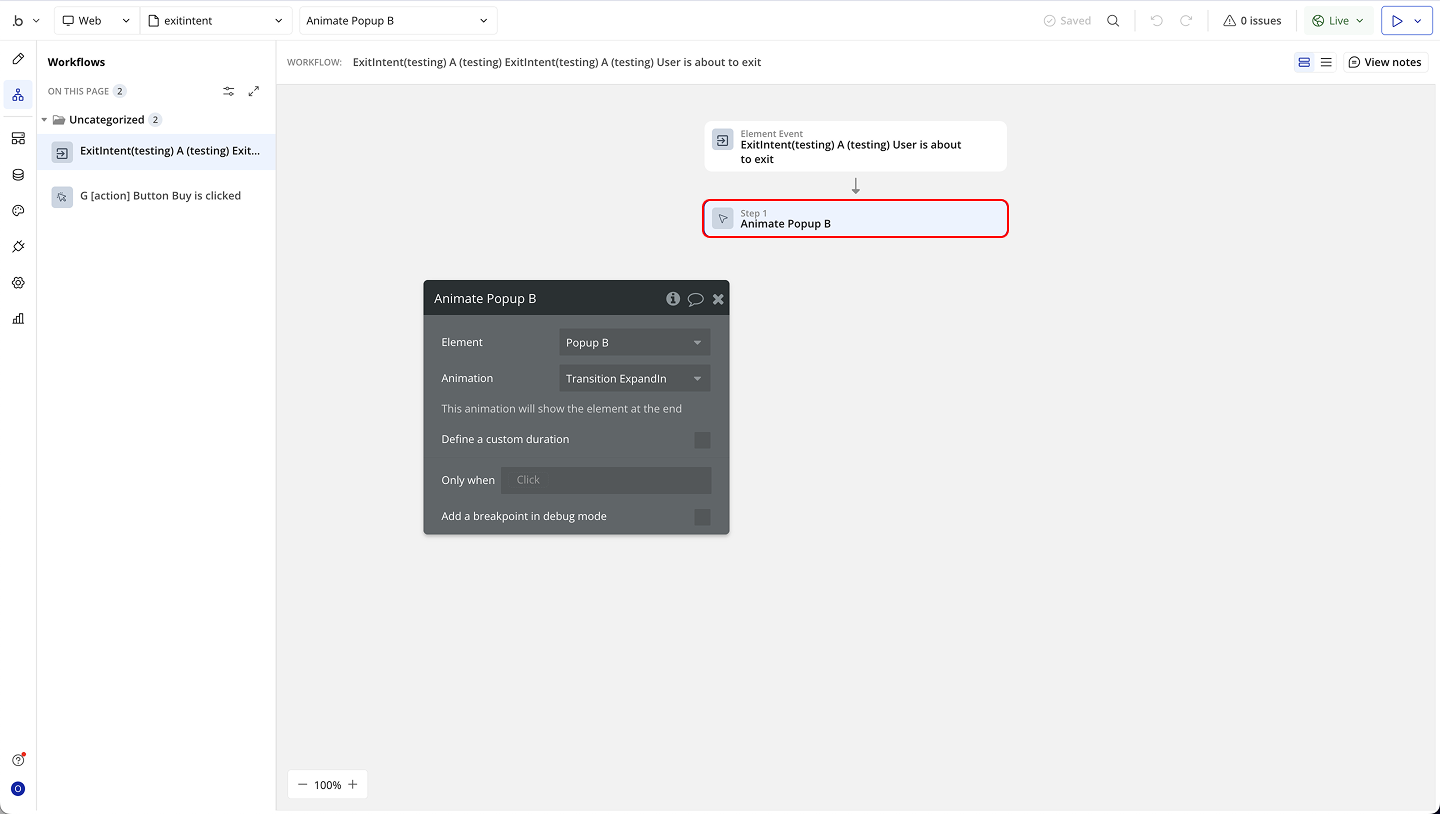
Task: Open the Plugins plug icon
Action: (x=18, y=247)
